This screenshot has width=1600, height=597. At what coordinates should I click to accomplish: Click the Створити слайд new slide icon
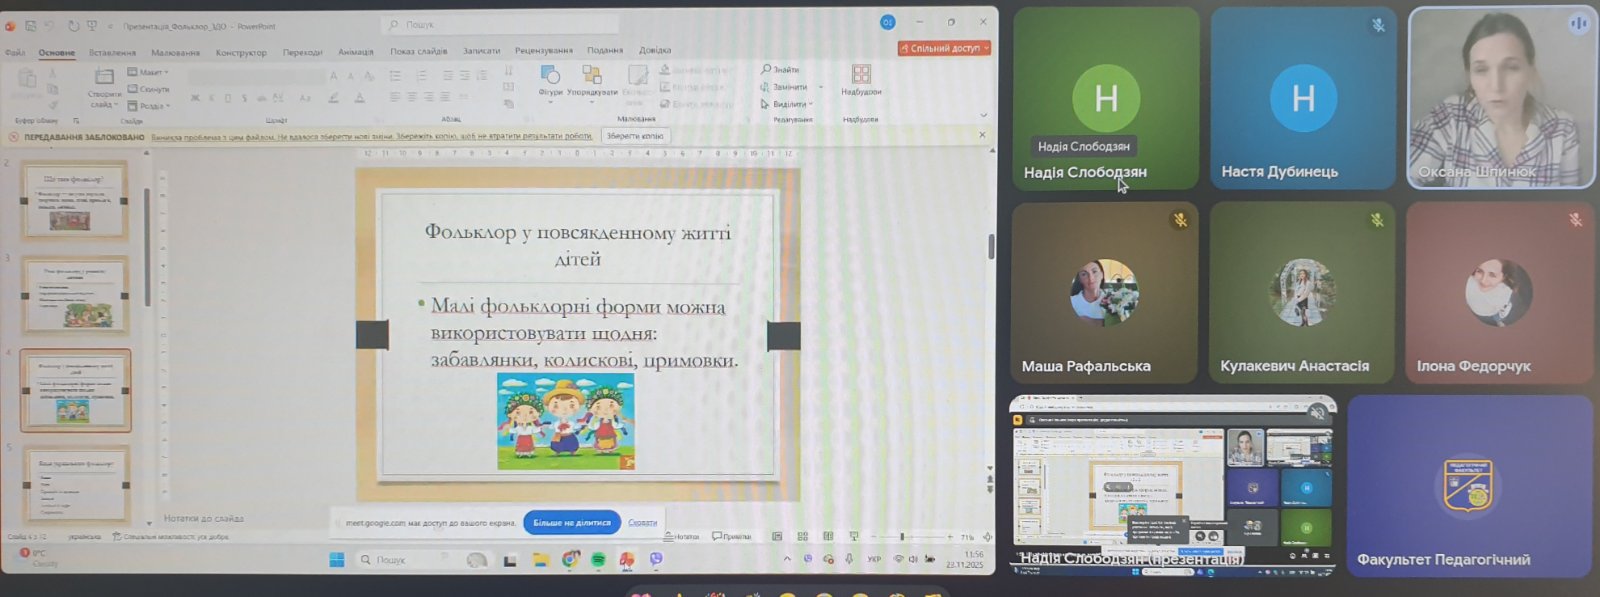[104, 86]
